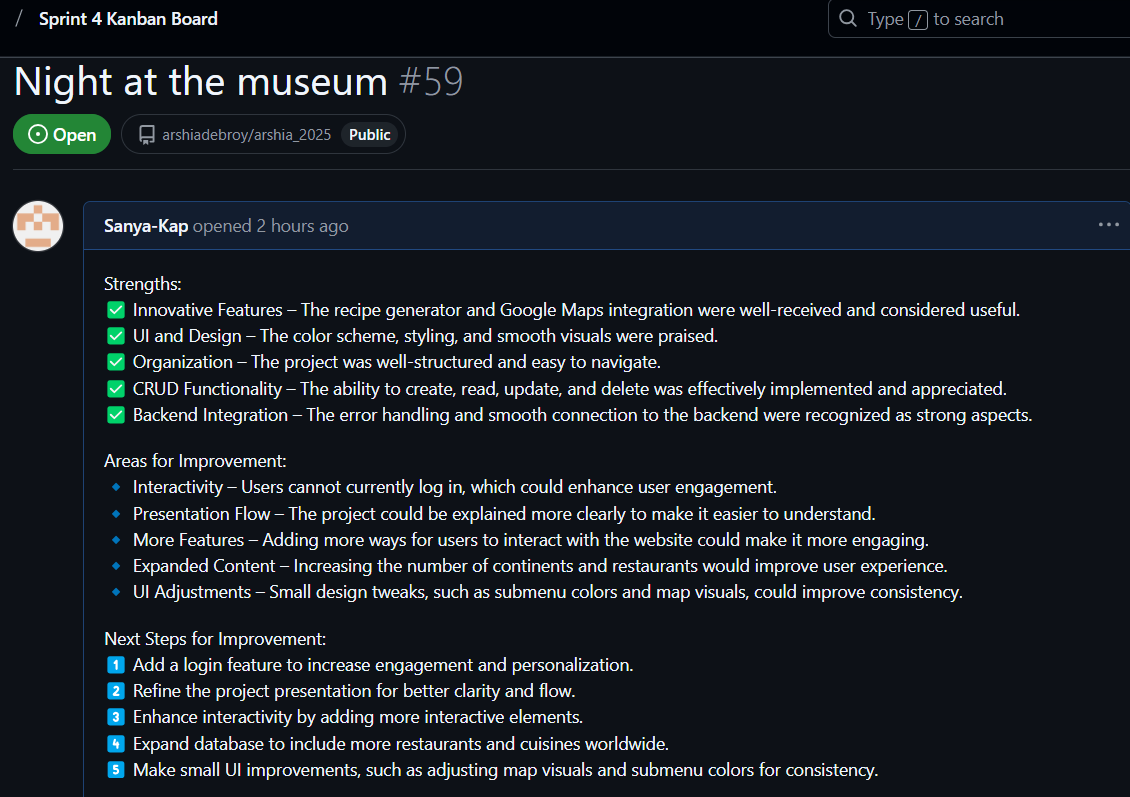1130x797 pixels.
Task: Click the Night at the museum title
Action: 201,81
